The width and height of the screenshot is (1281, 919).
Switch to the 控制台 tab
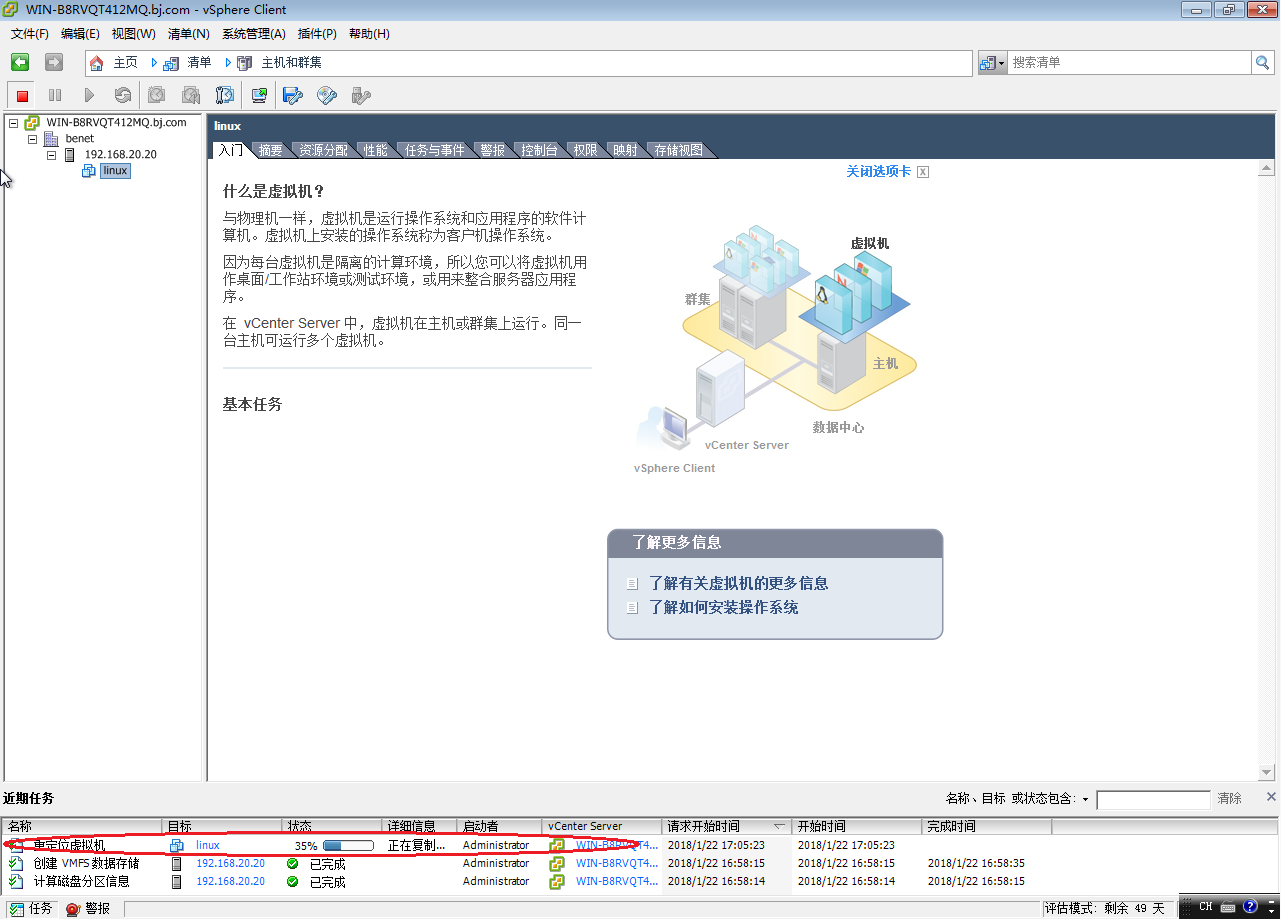click(539, 150)
